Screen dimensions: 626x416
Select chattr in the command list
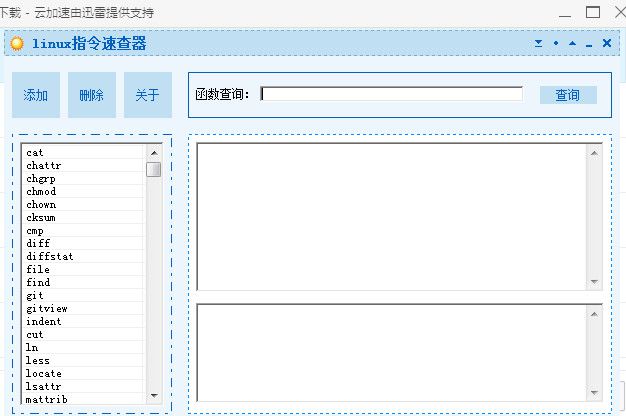(83, 165)
